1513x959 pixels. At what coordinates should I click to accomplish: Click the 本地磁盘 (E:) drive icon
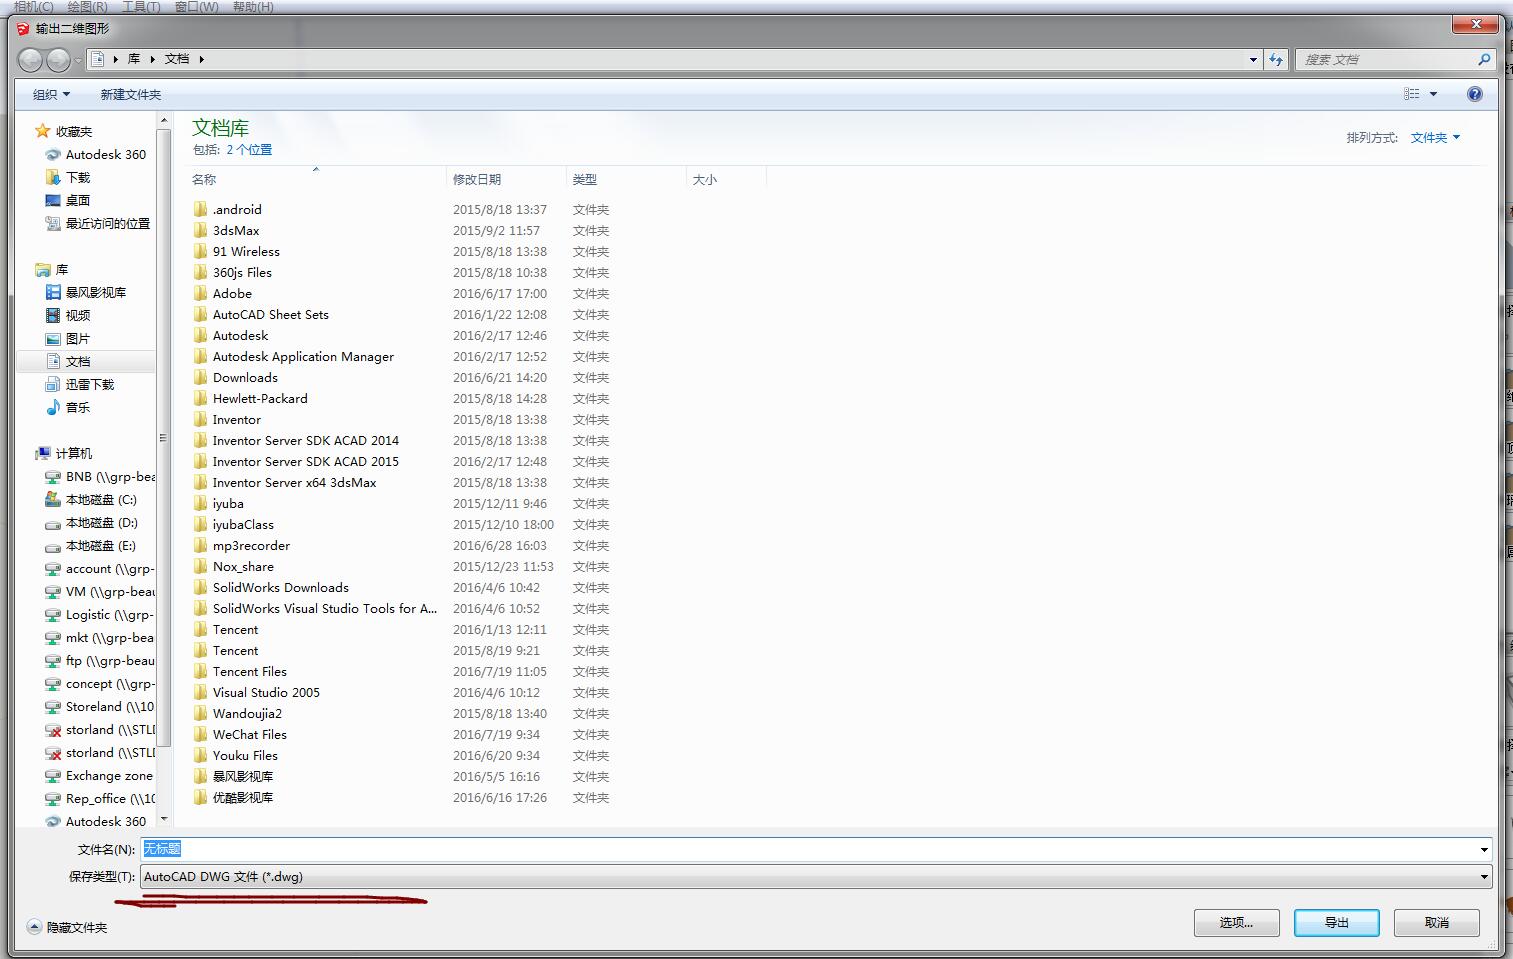click(x=53, y=546)
